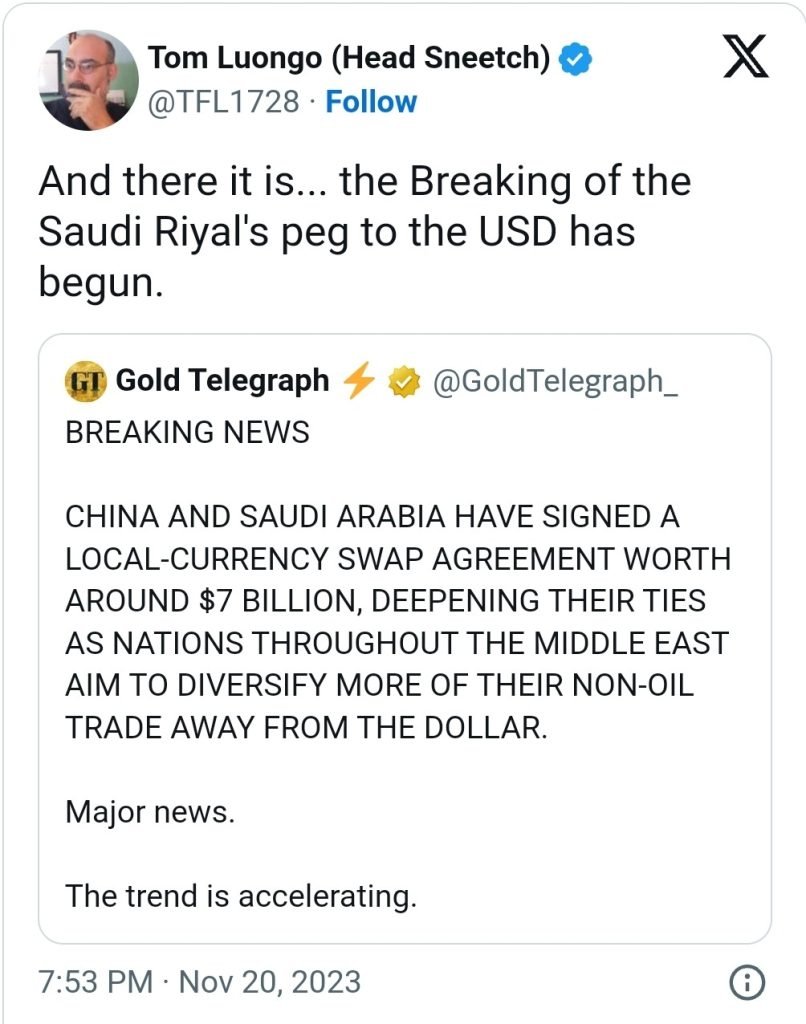Click the Nov 20, 2023 date
Screen dimensions: 806x1024
tap(269, 982)
